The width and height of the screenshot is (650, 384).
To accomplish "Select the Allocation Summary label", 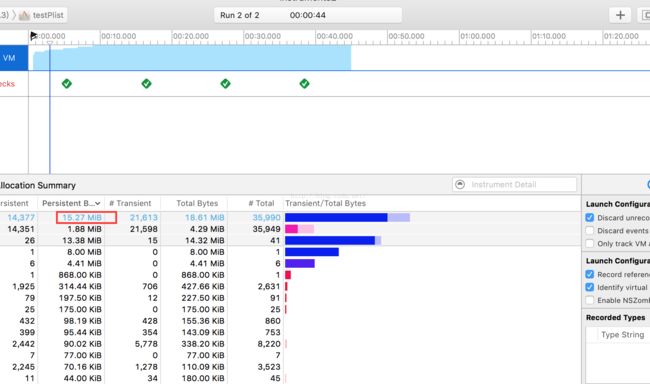I will point(38,185).
